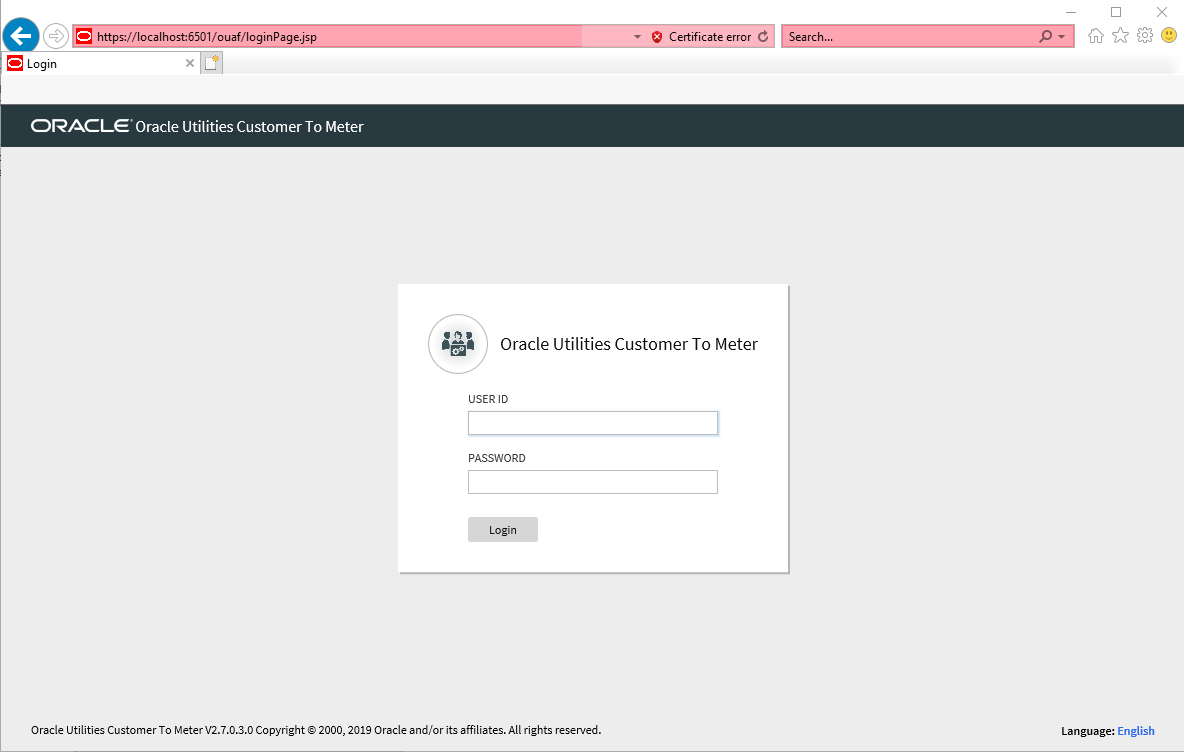The height and width of the screenshot is (752, 1184).
Task: Focus the PASSWORD input field
Action: coord(593,482)
